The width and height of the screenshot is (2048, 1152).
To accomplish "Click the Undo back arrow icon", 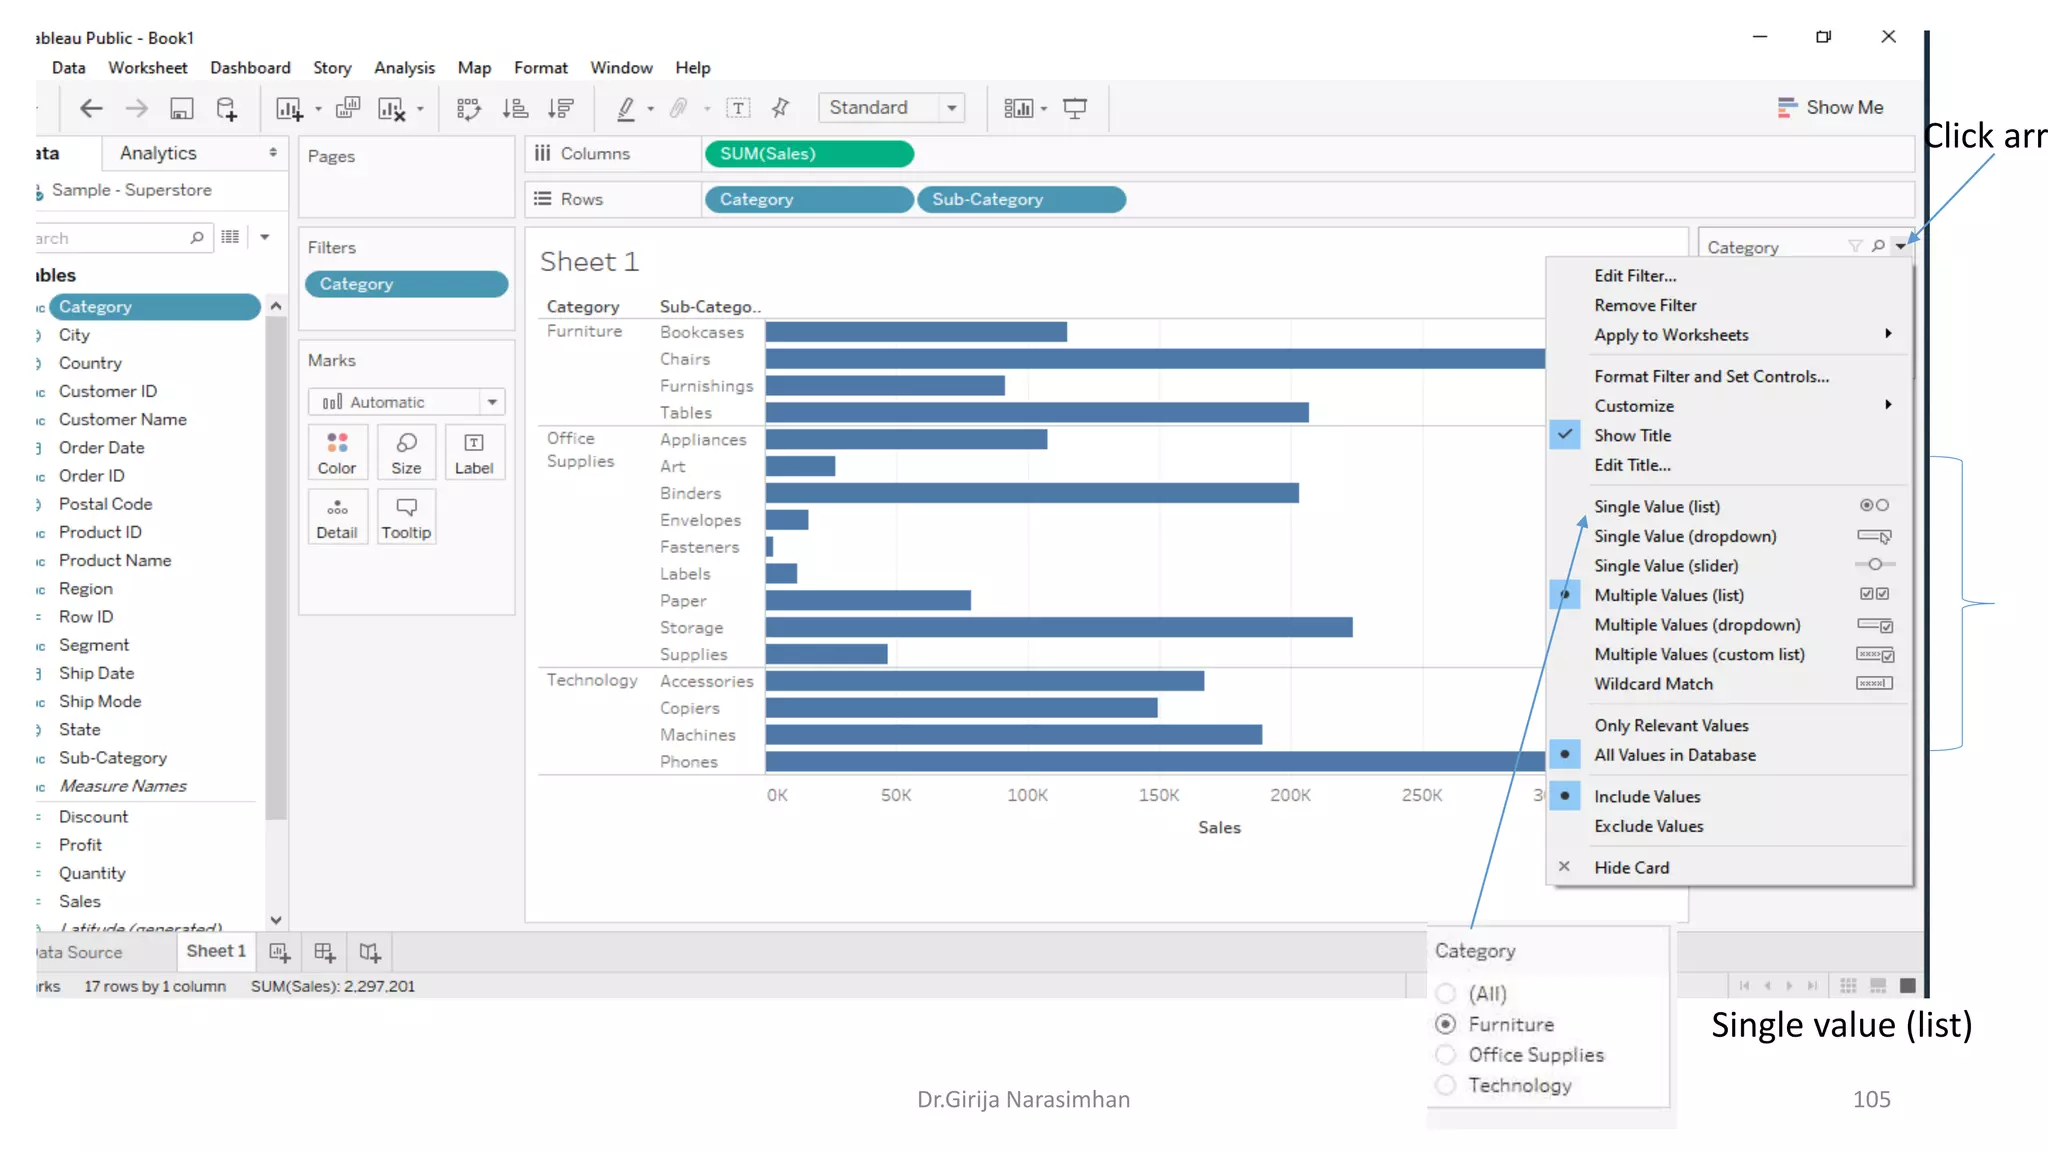I will pyautogui.click(x=91, y=109).
